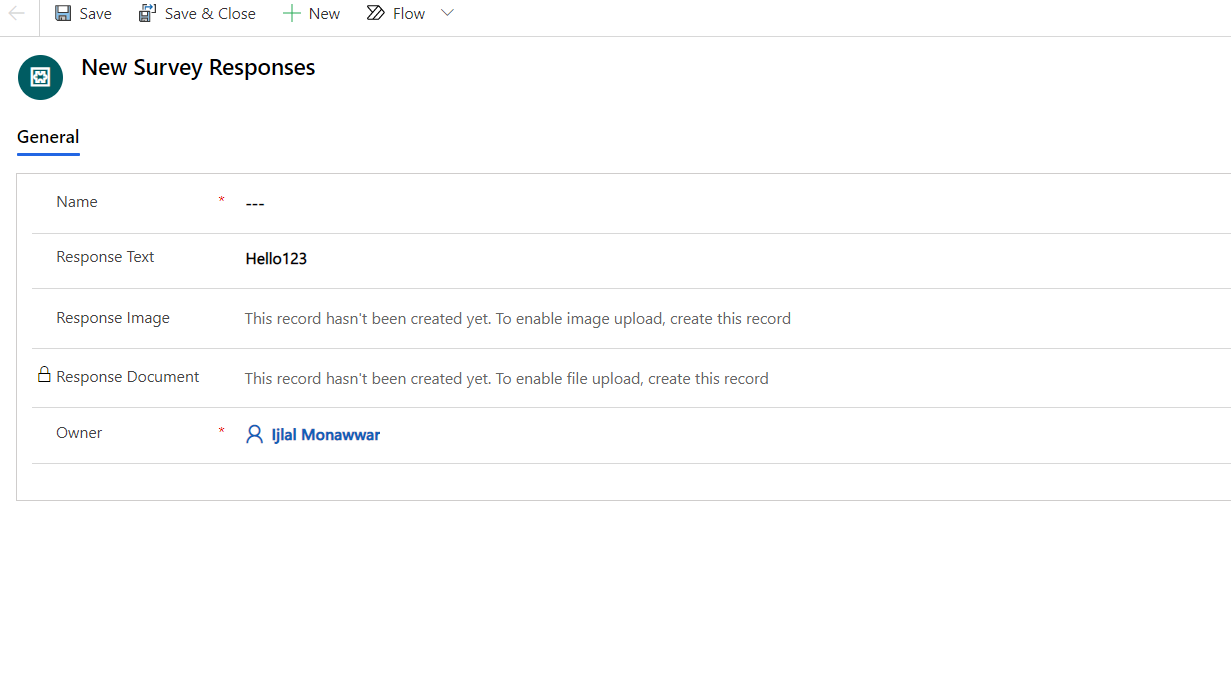Screen dimensions: 1231x674
Task: Switch to the General tab
Action: click(47, 137)
